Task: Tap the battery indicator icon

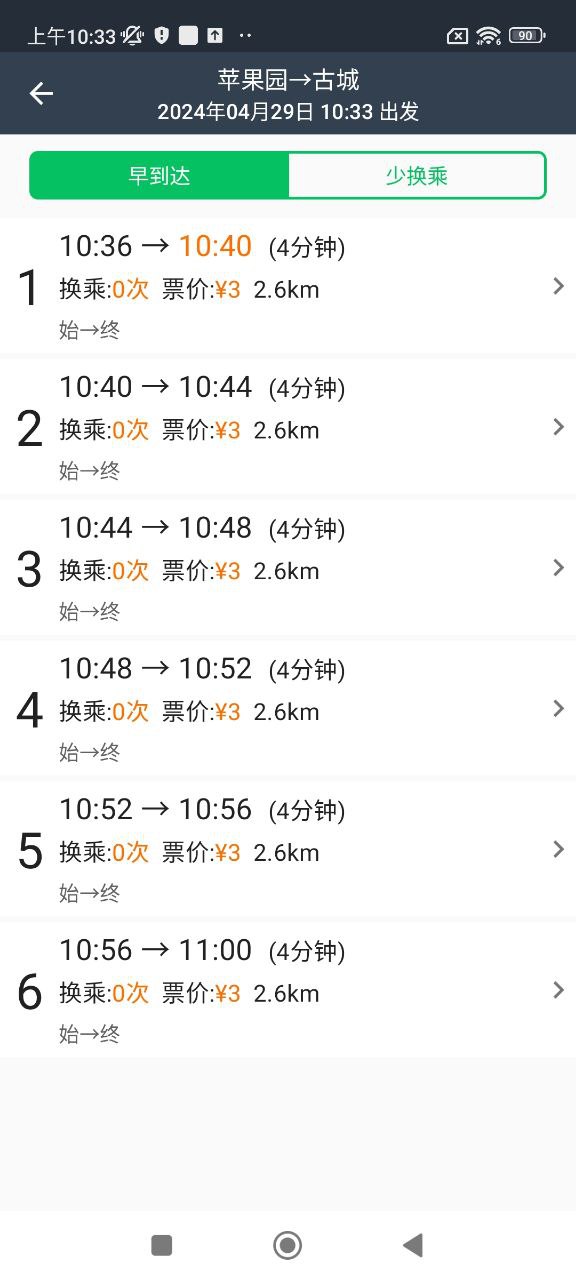Action: [x=527, y=36]
